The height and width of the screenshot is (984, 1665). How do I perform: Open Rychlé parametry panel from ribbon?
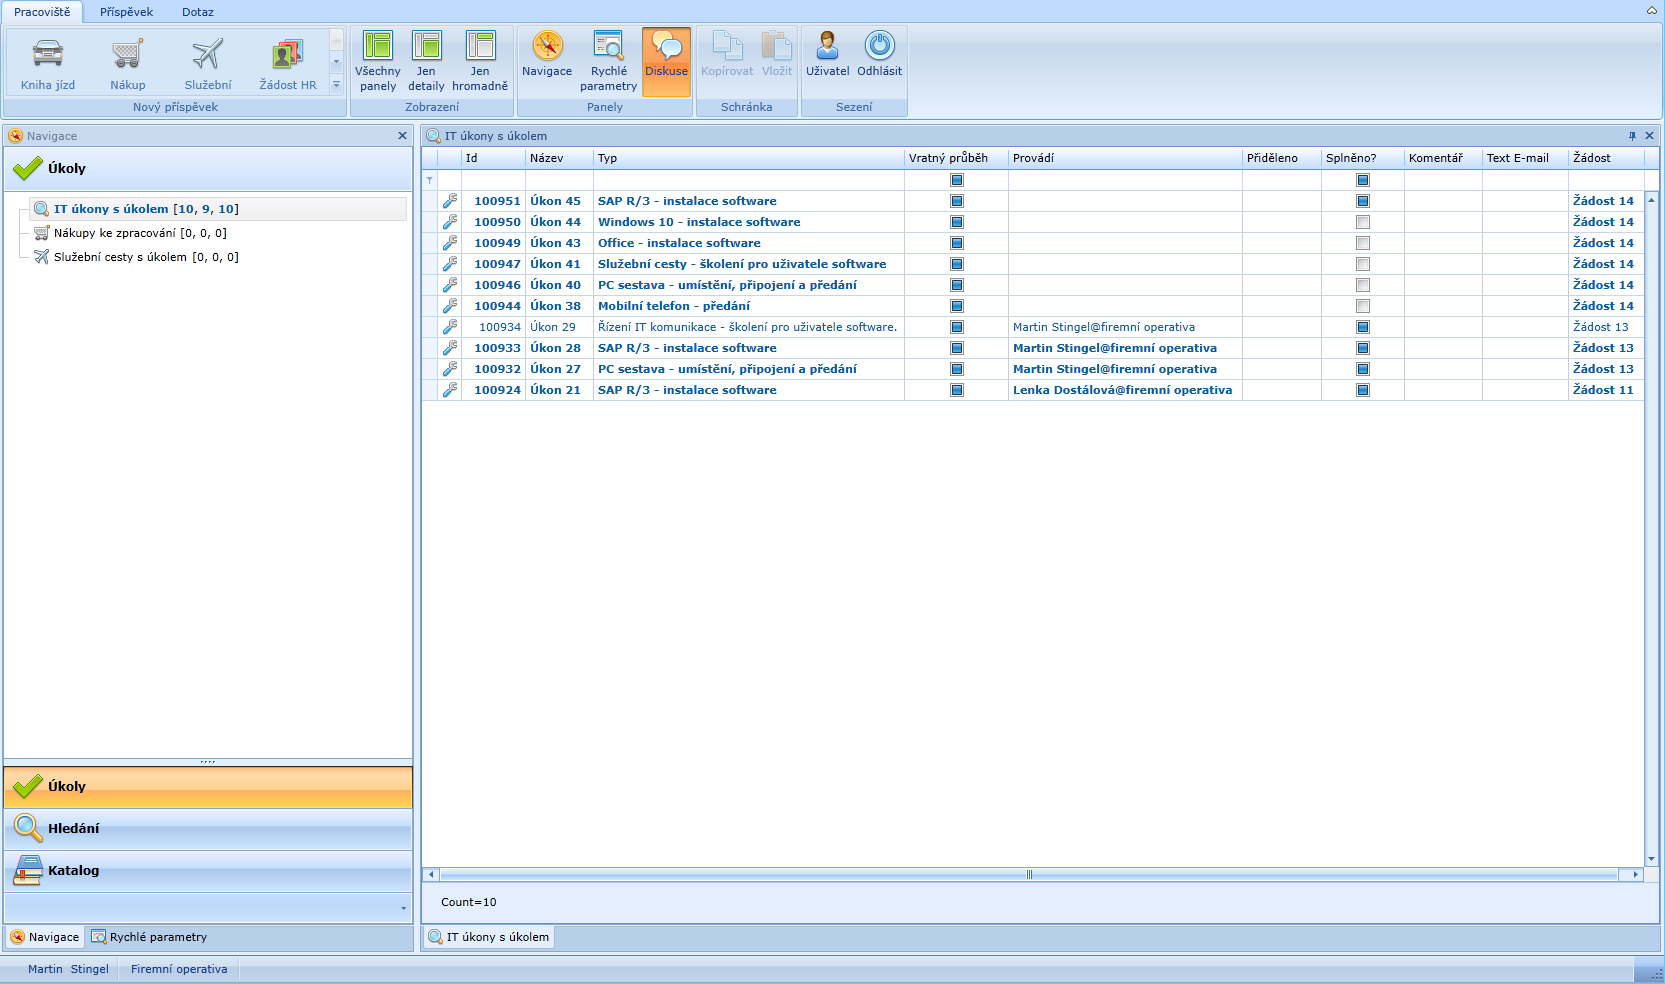[608, 47]
